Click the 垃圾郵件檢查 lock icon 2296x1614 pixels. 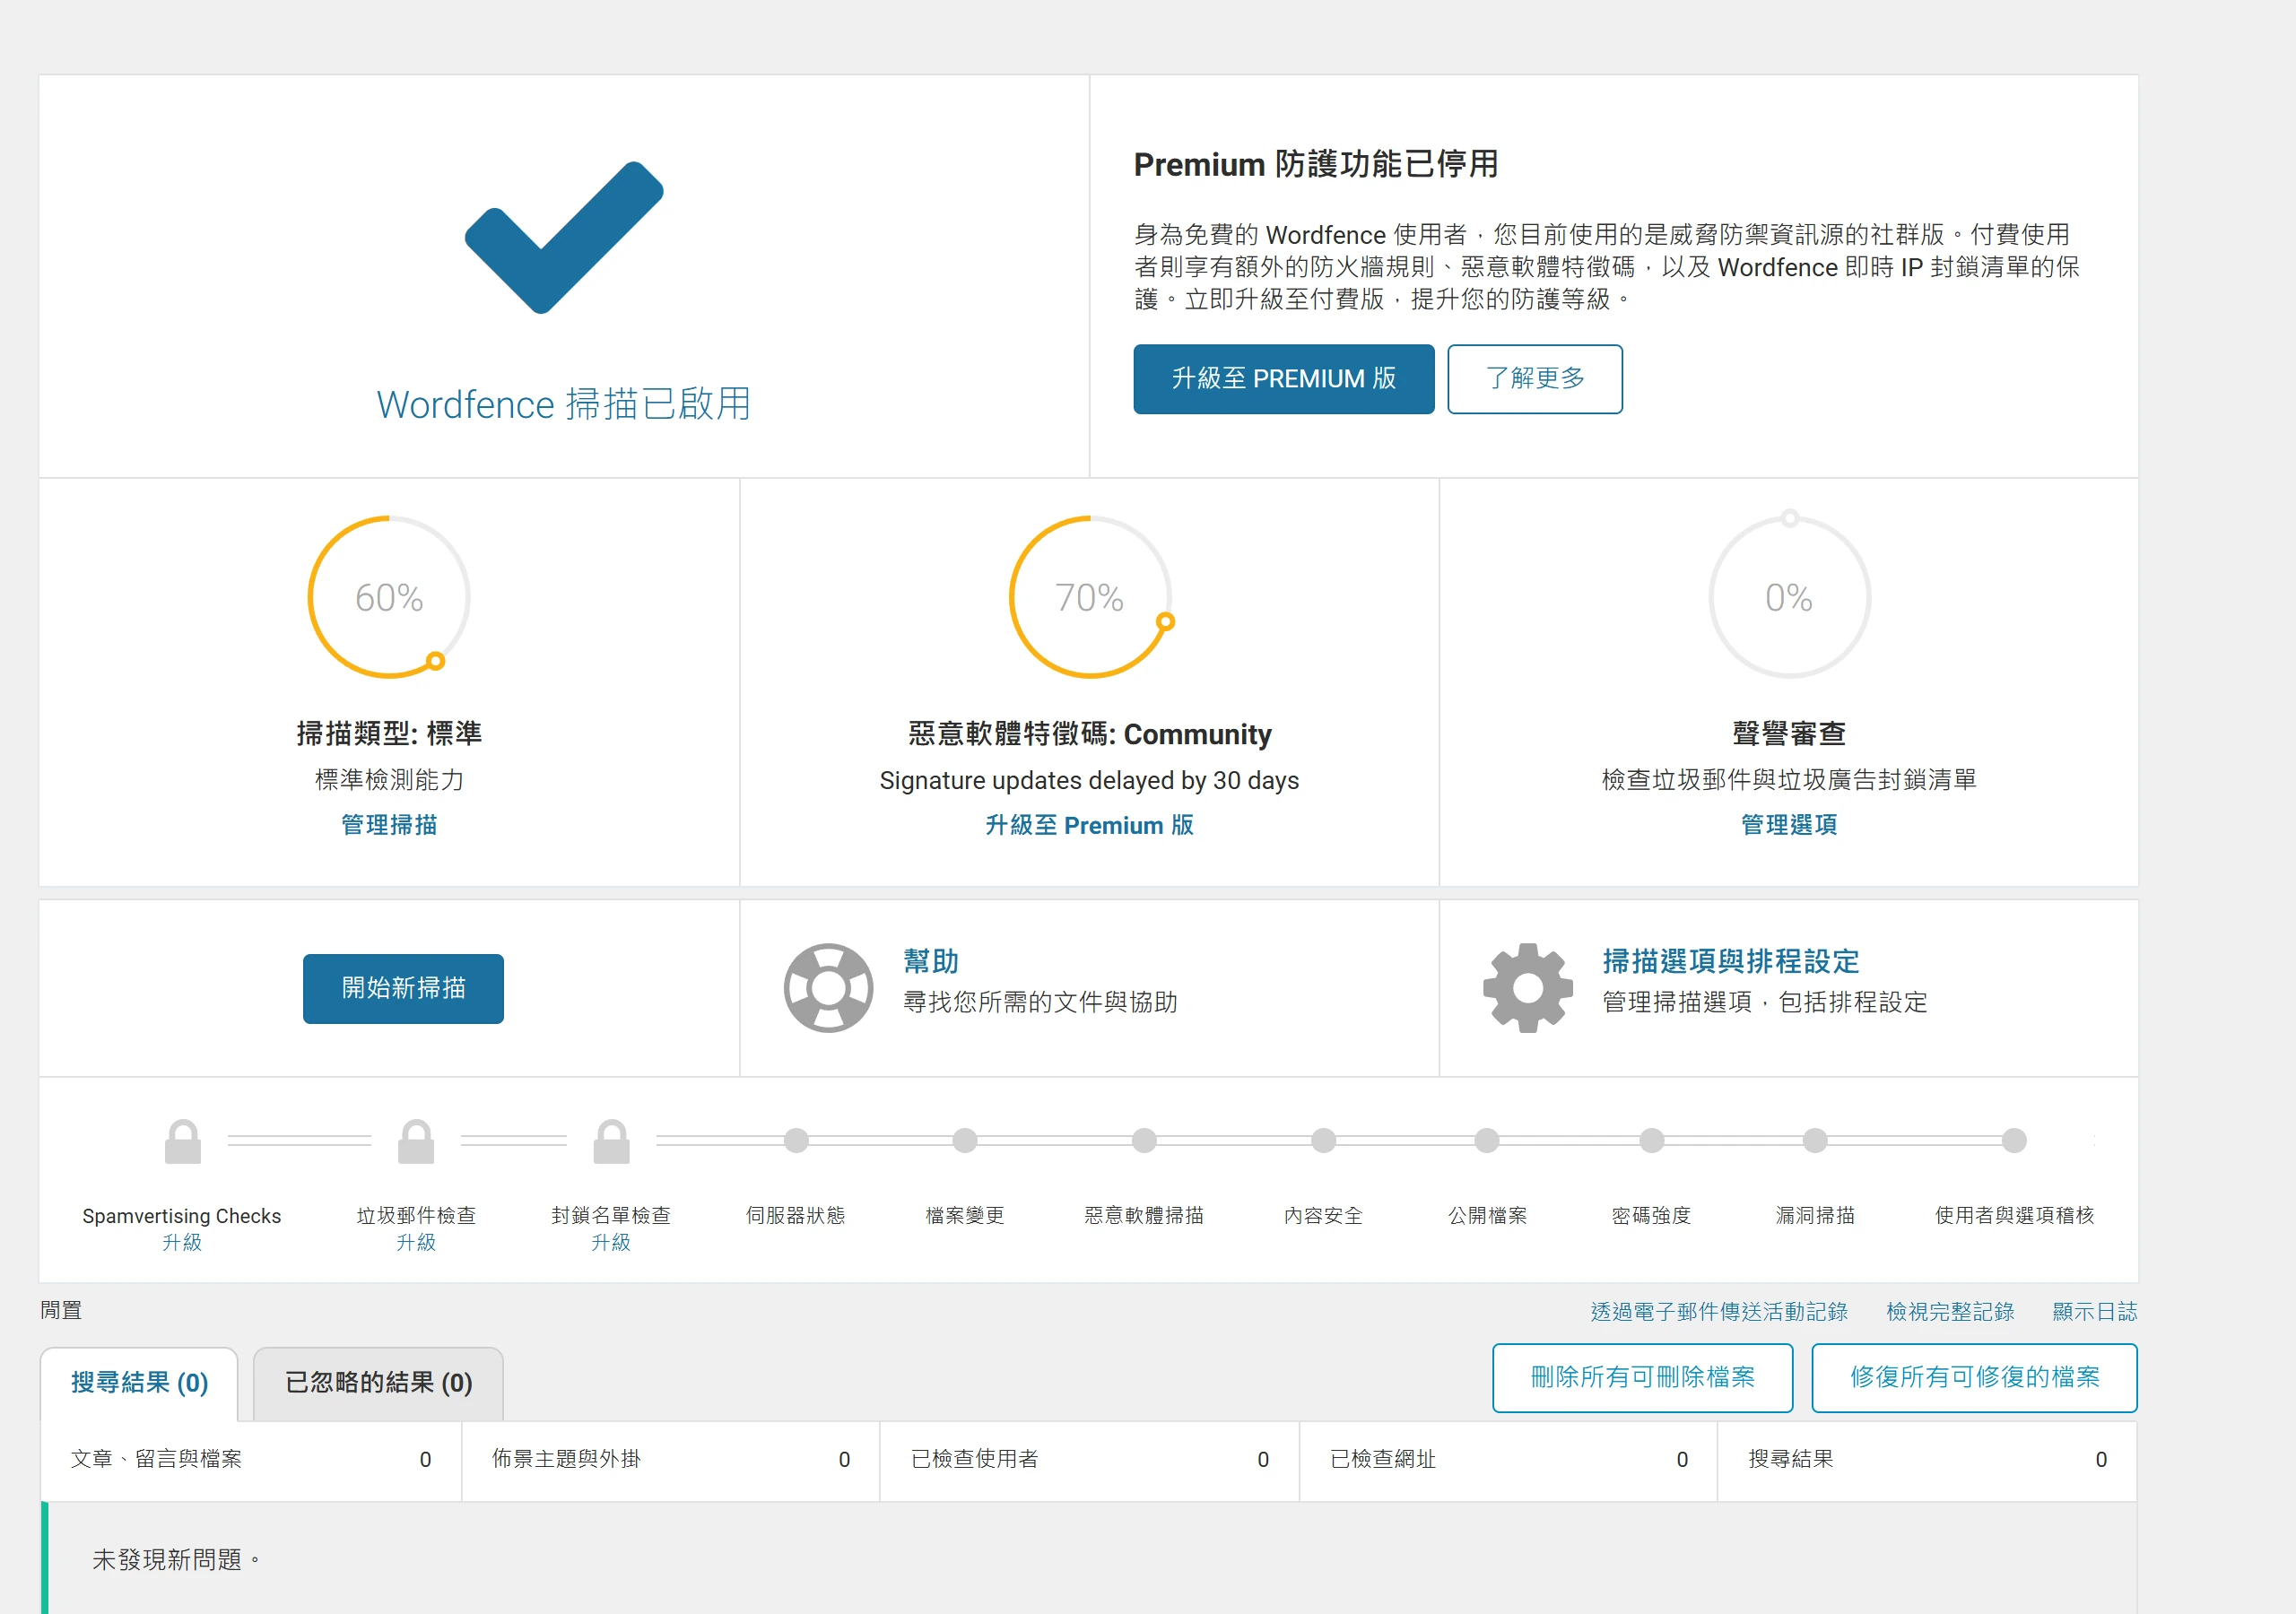pos(416,1141)
